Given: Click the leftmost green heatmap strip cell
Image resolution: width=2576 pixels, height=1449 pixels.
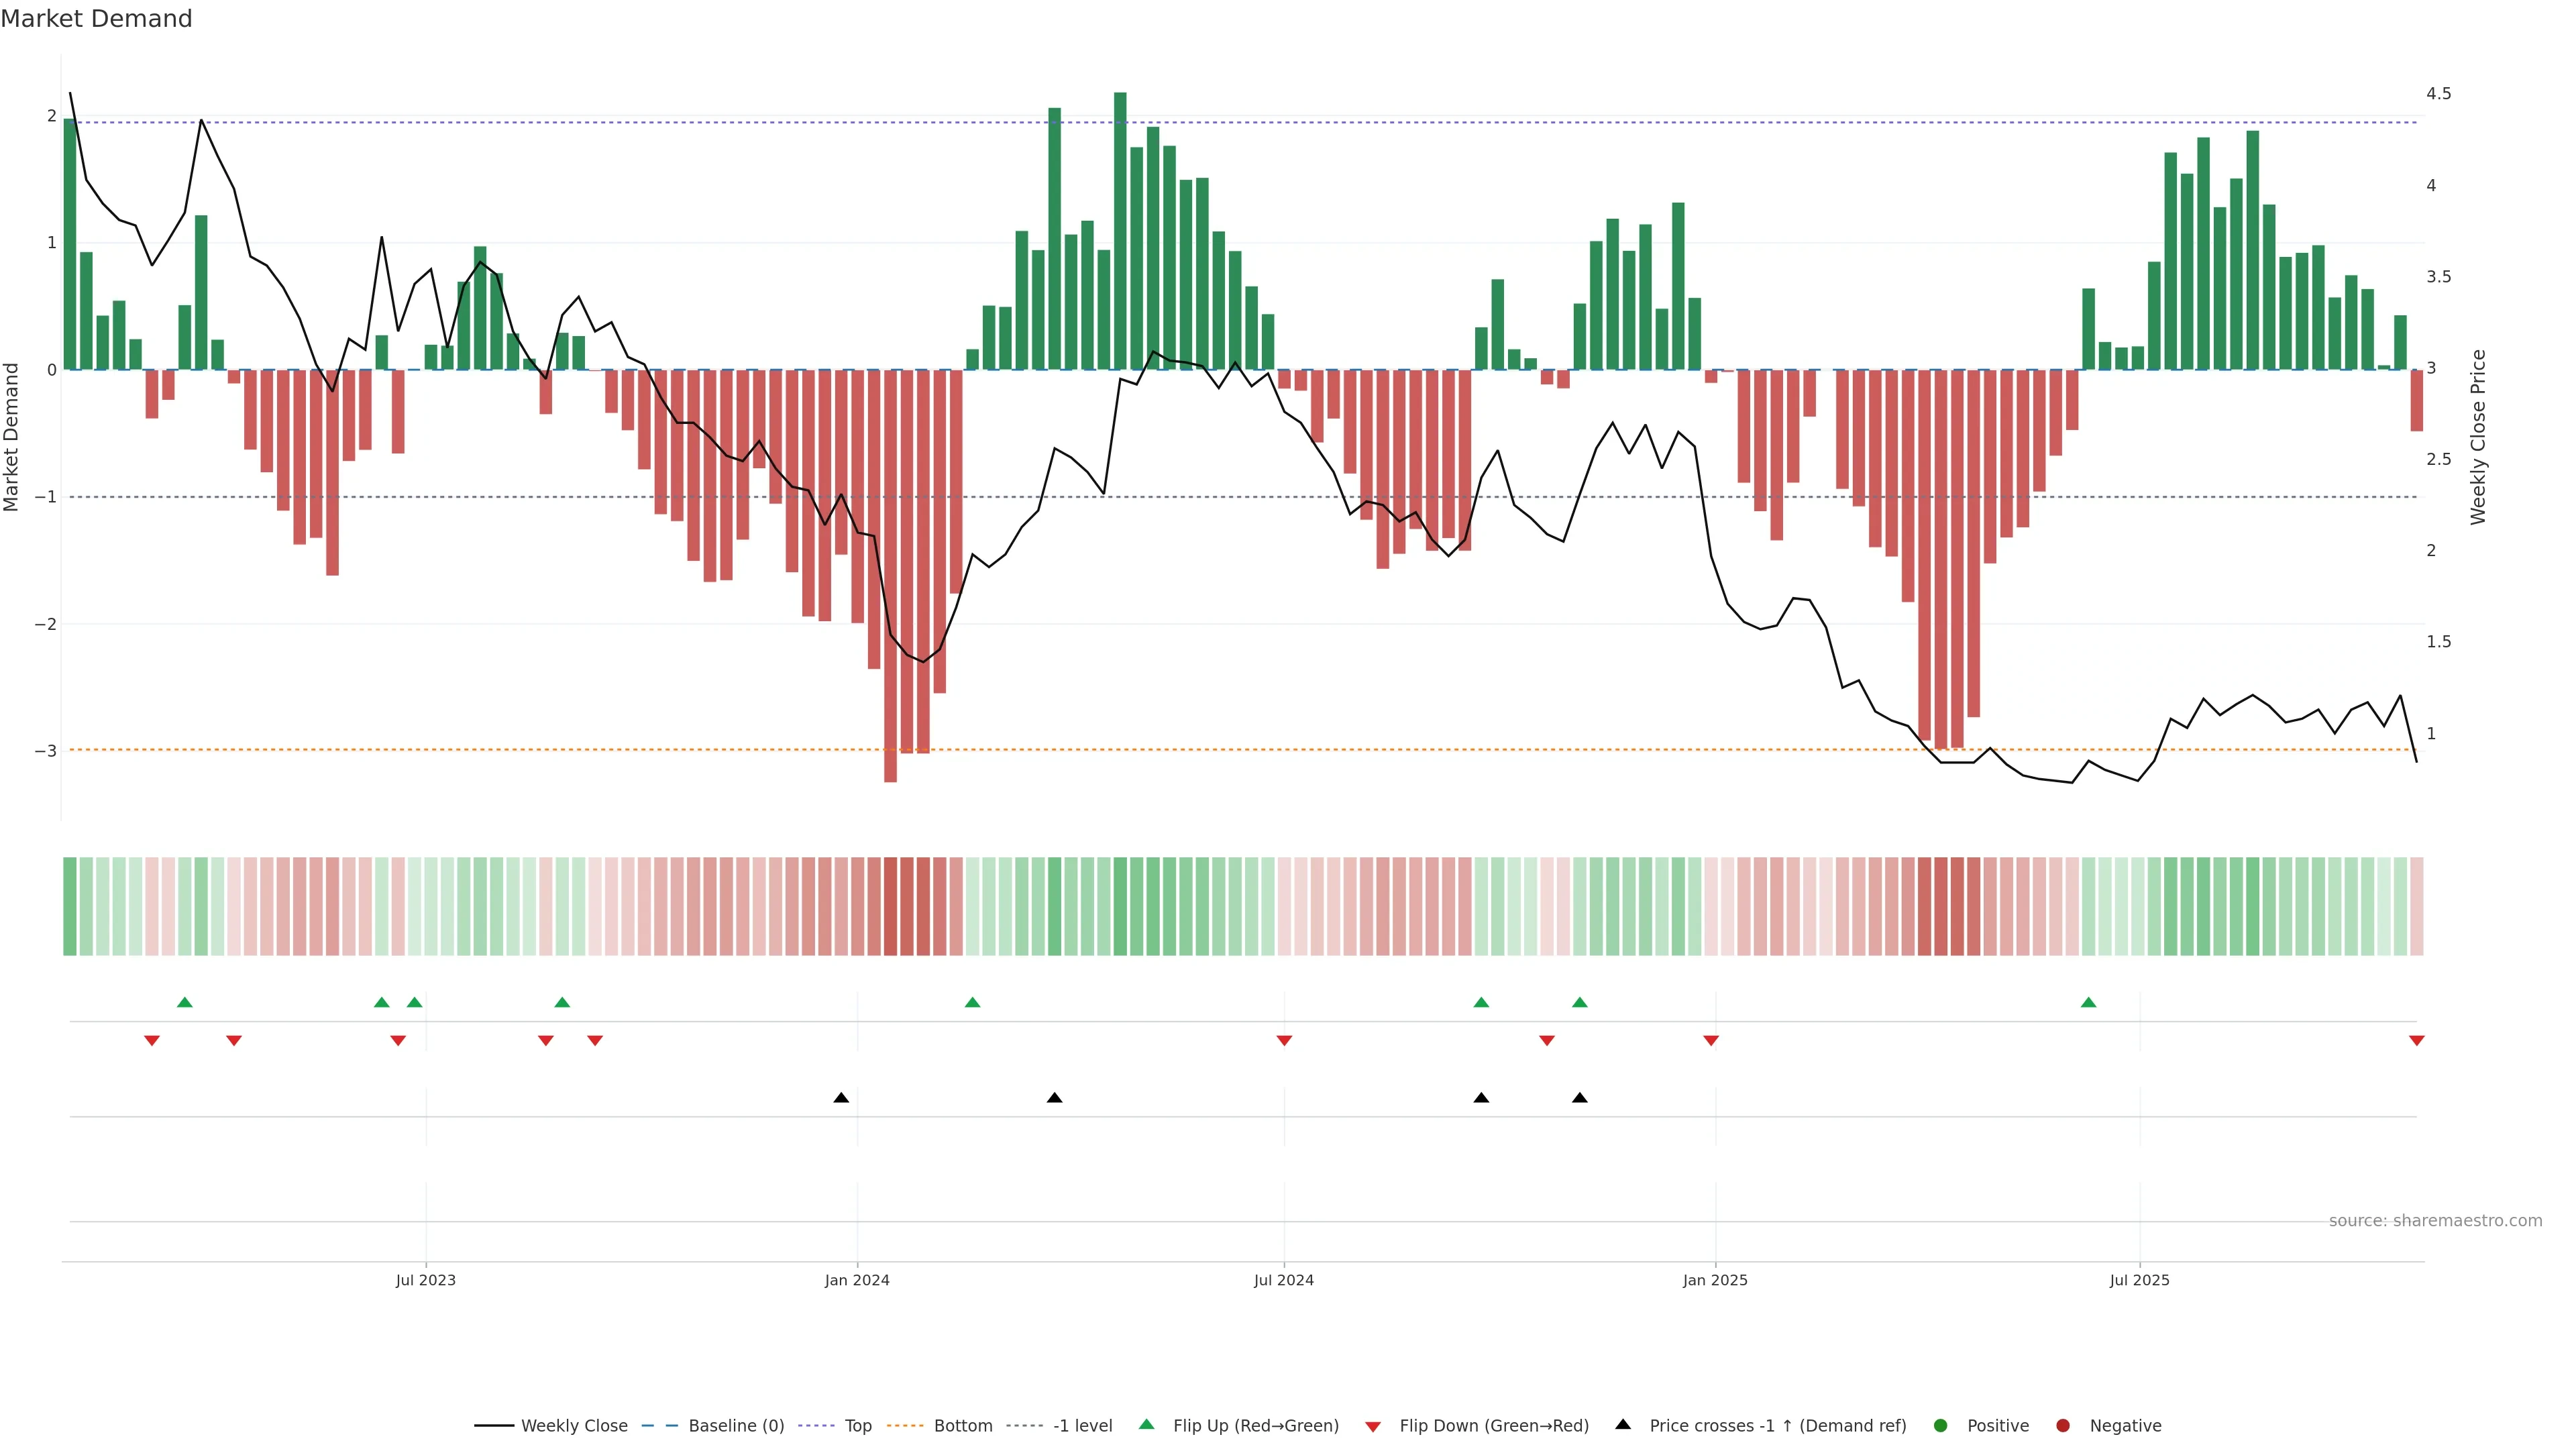Looking at the screenshot, I should tap(70, 906).
